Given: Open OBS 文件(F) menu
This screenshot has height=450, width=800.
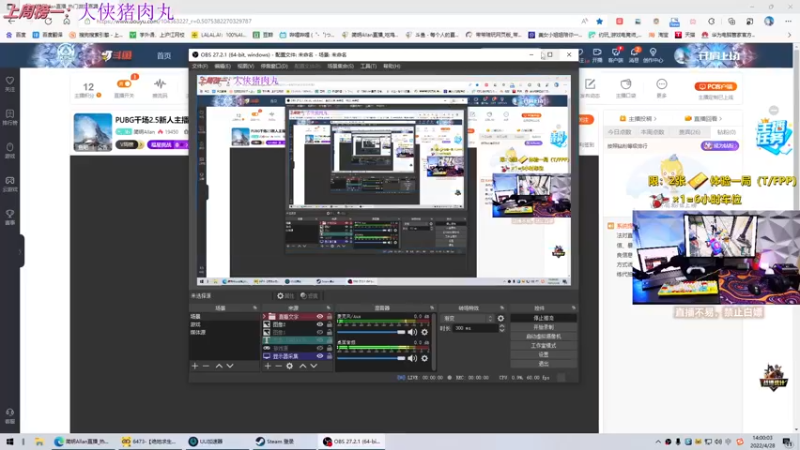Looking at the screenshot, I should 200,66.
